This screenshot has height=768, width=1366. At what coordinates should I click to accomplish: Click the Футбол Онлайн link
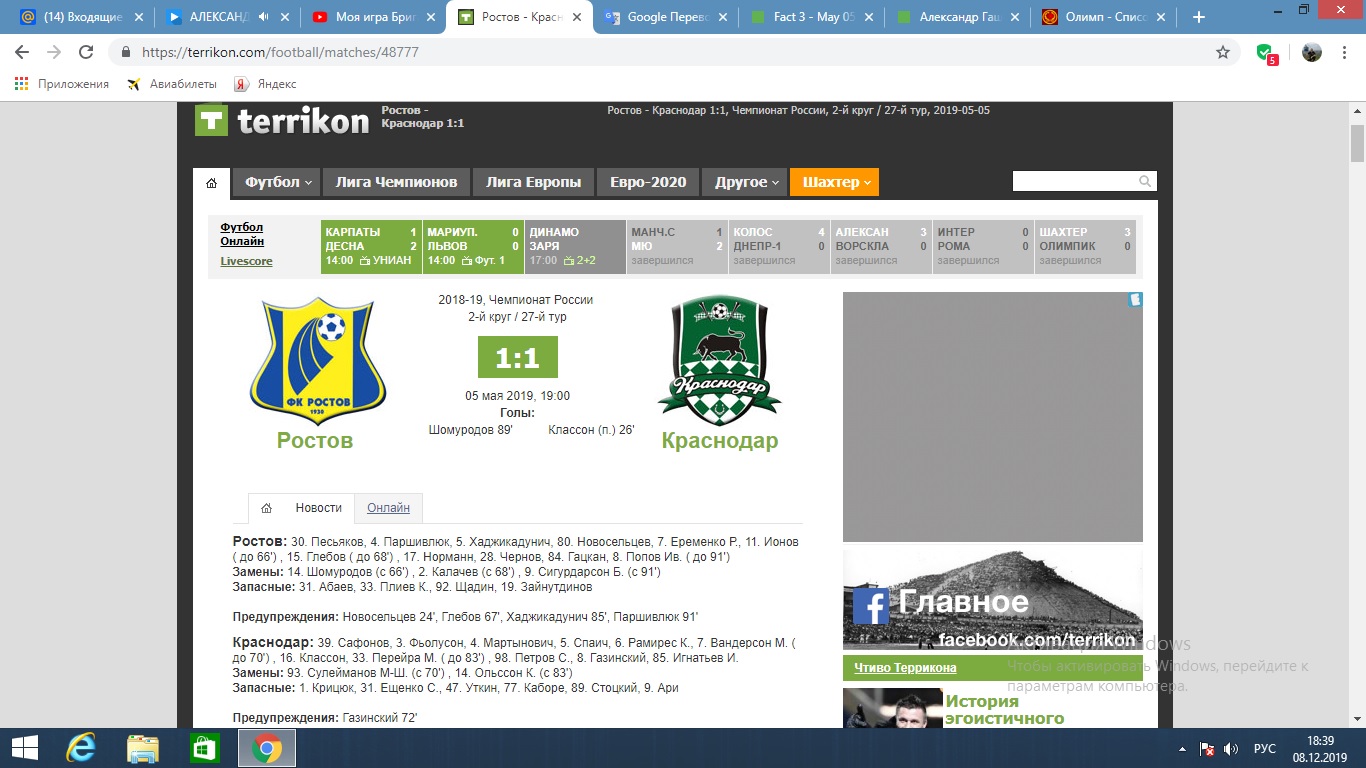242,234
